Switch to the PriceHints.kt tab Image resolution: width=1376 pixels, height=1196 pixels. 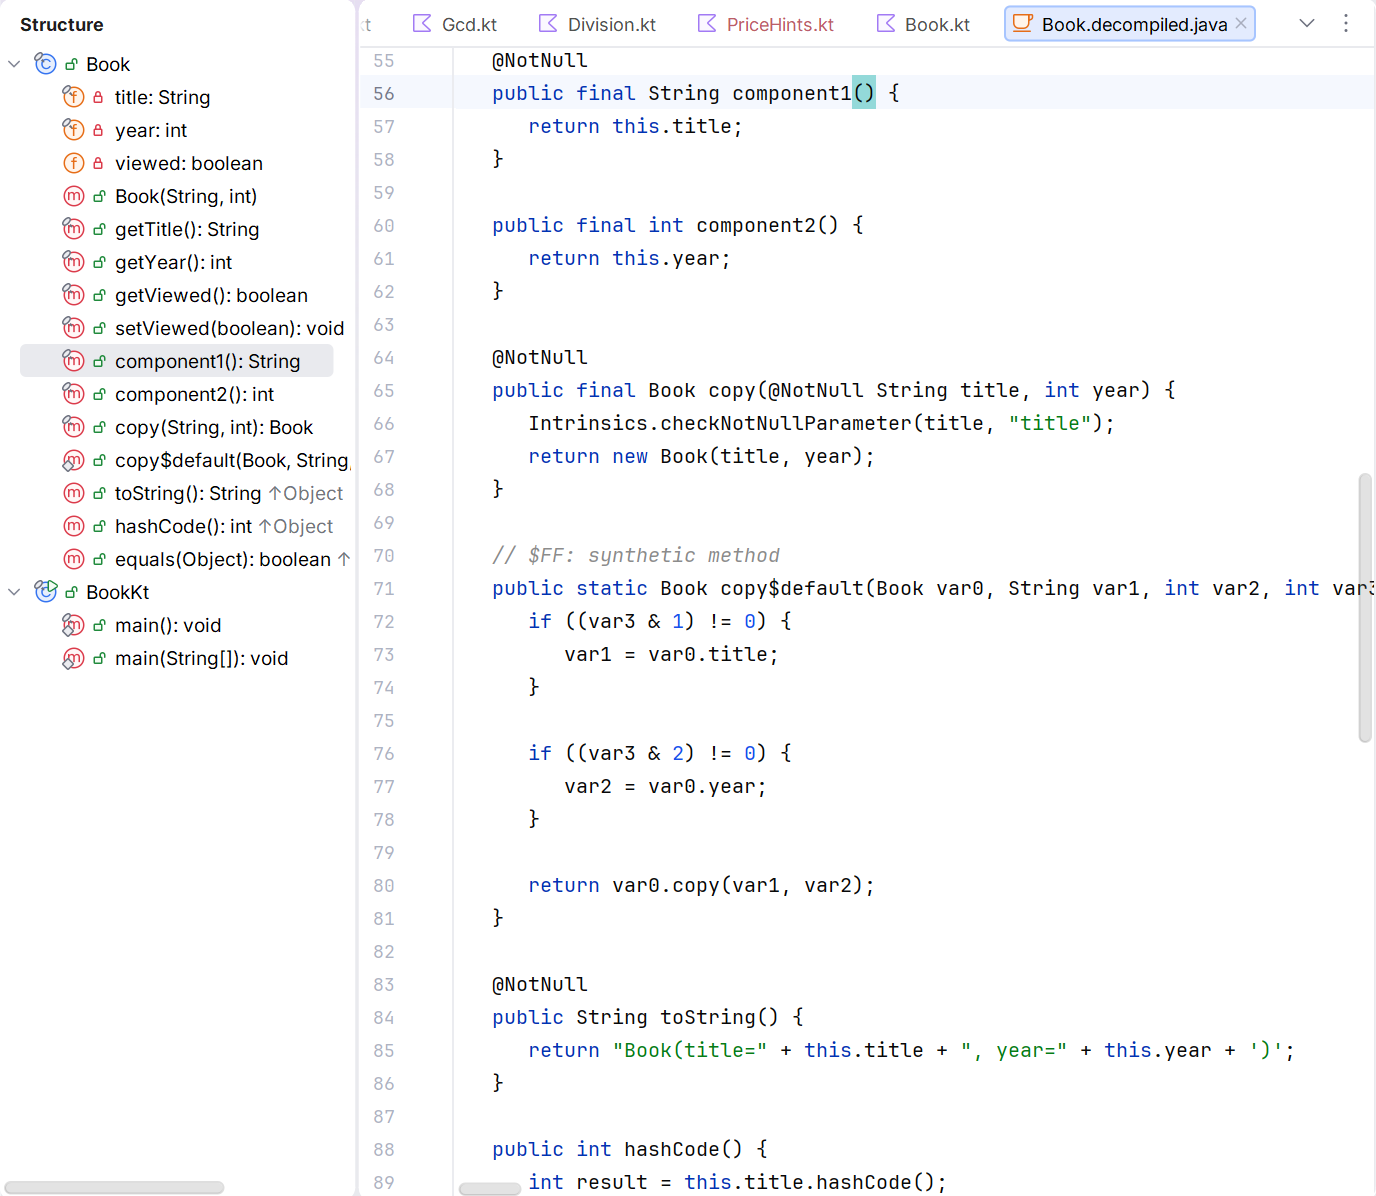[x=766, y=24]
